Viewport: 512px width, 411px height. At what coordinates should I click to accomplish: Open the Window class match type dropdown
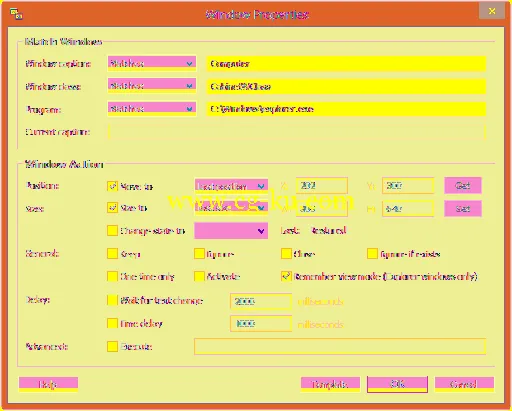[152, 86]
